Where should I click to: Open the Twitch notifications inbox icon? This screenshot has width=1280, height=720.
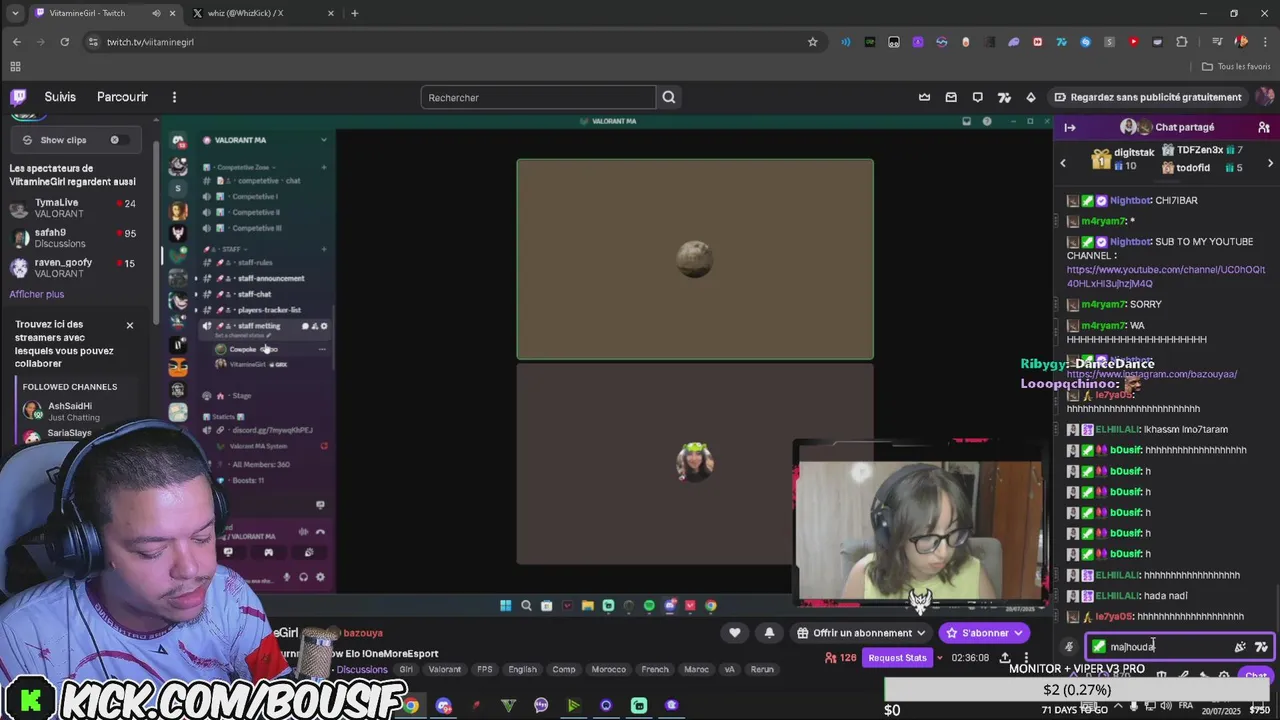coord(951,97)
